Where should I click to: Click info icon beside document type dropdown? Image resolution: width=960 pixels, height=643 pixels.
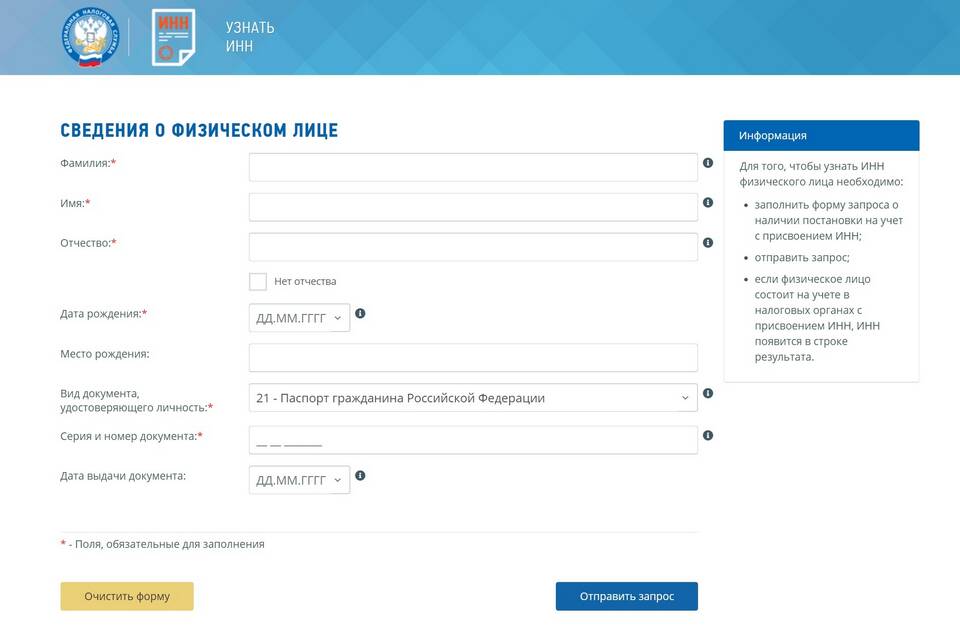coord(708,394)
